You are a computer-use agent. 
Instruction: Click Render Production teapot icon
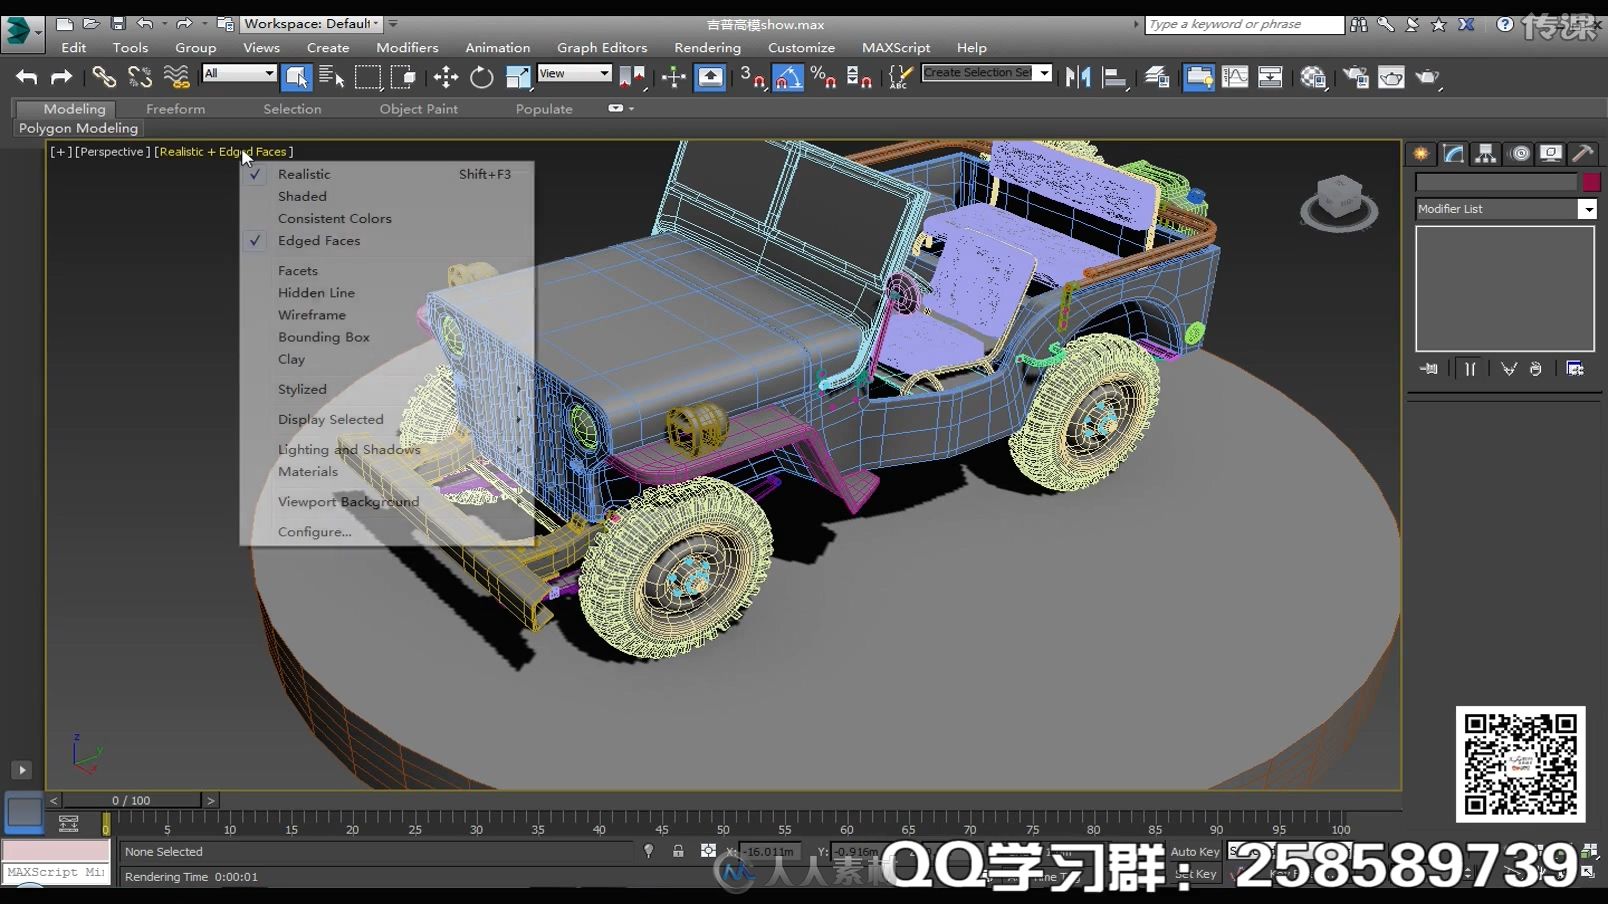(x=1428, y=77)
